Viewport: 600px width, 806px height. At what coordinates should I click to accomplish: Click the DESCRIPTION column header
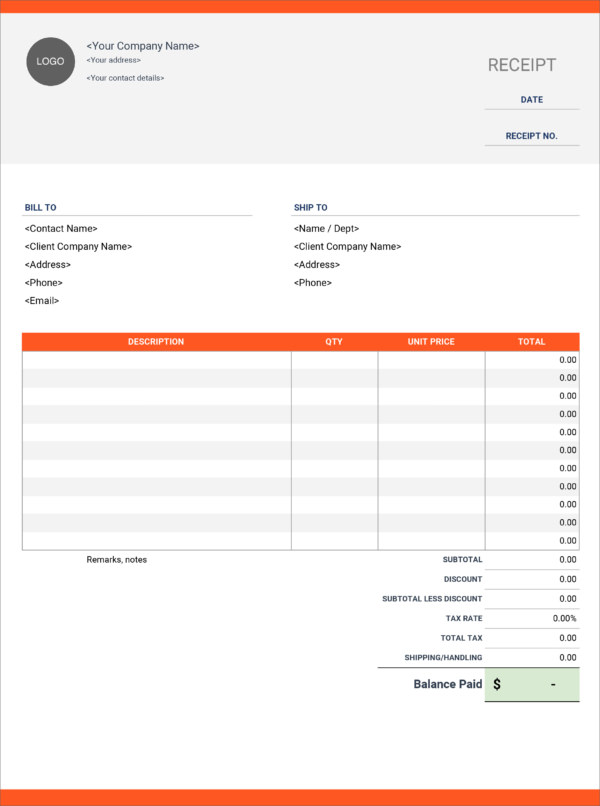(156, 342)
